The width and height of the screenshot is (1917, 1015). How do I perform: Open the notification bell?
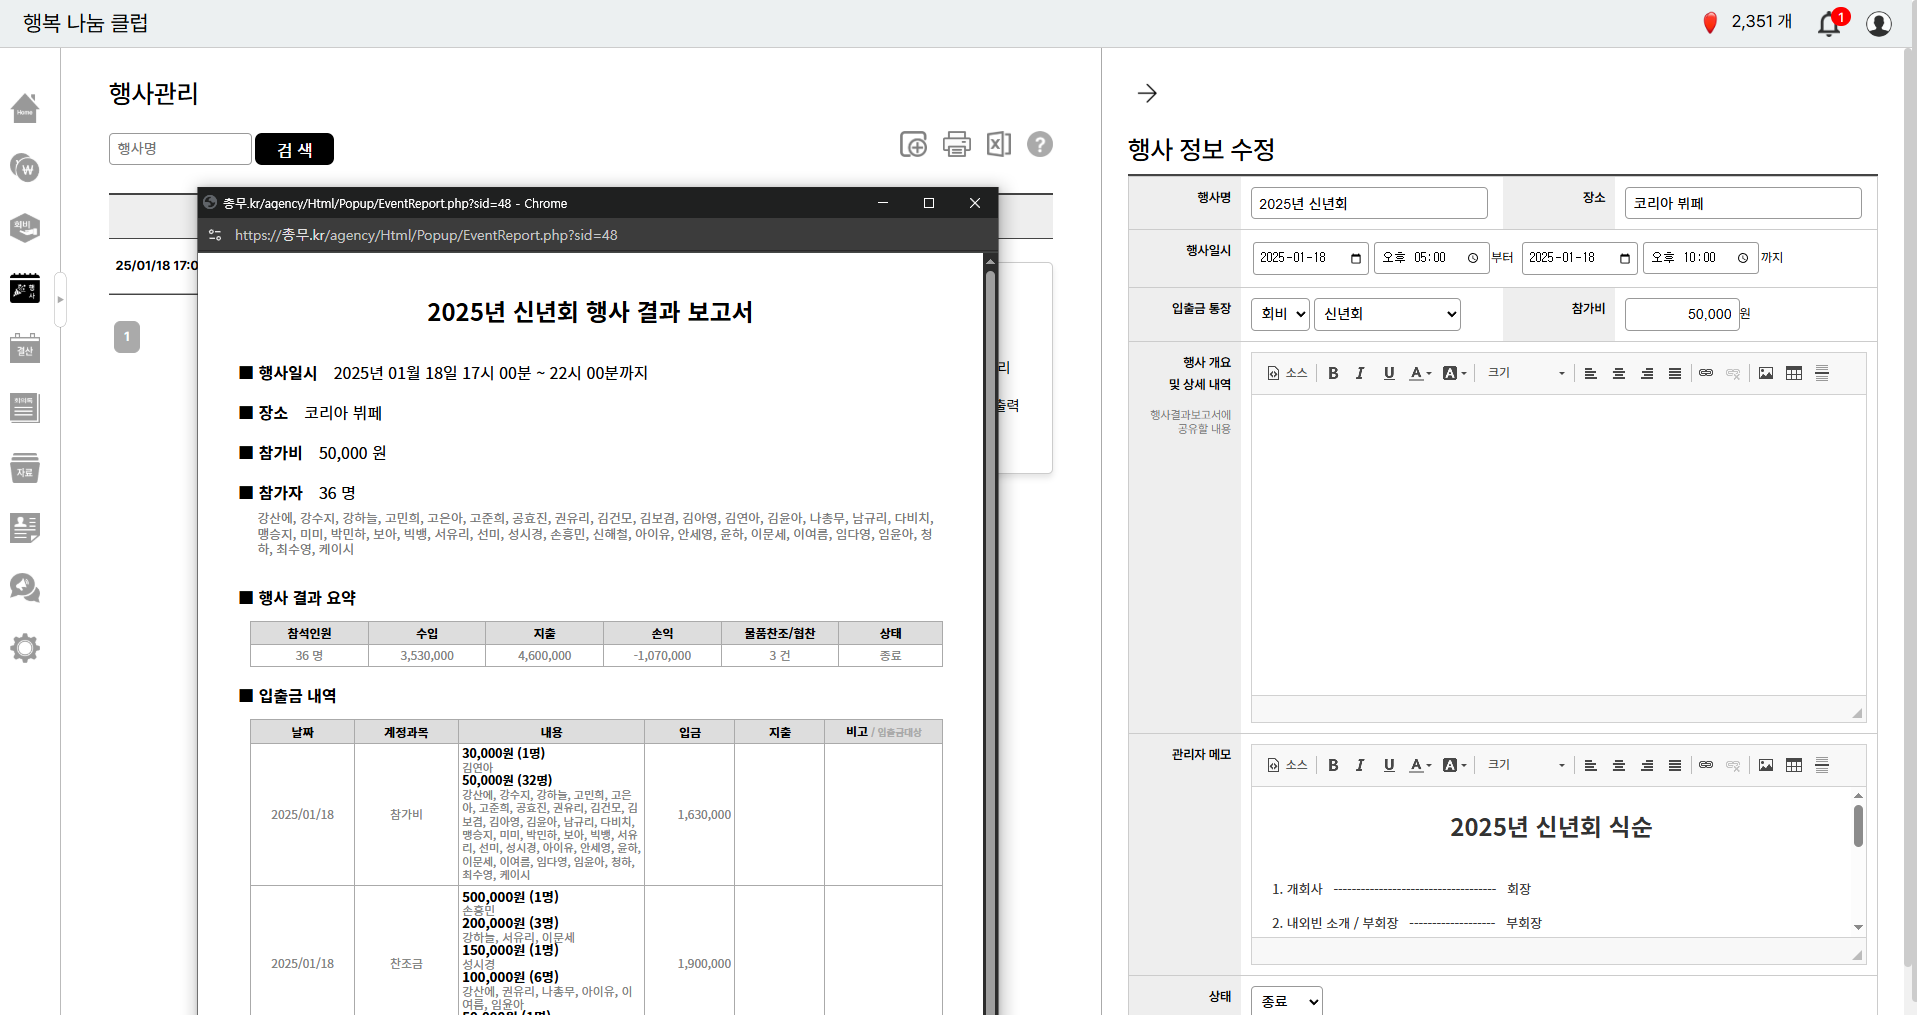[1829, 23]
